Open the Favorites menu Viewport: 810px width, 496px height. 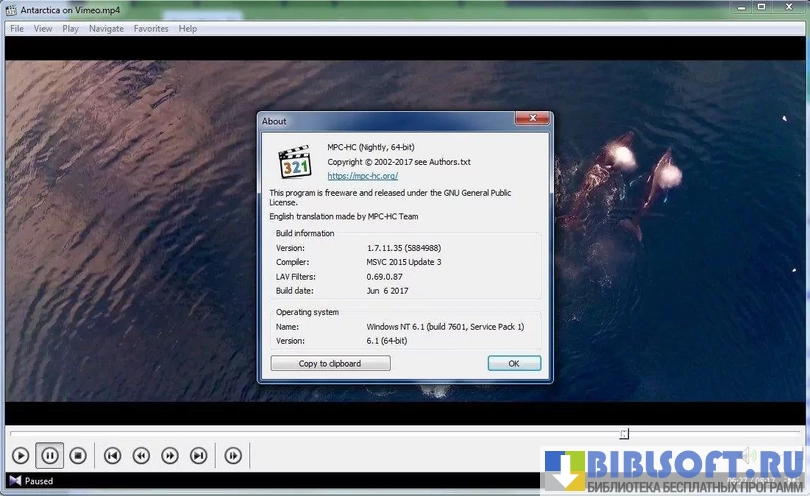coord(151,29)
